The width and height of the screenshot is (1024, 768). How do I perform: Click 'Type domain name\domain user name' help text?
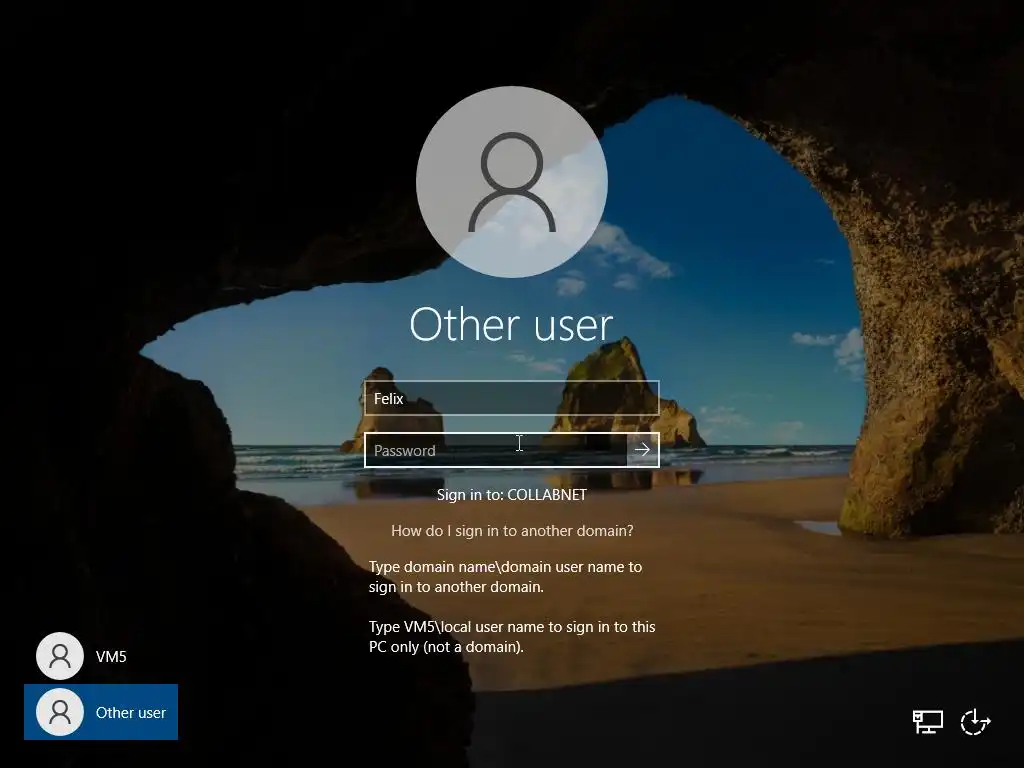click(x=505, y=577)
